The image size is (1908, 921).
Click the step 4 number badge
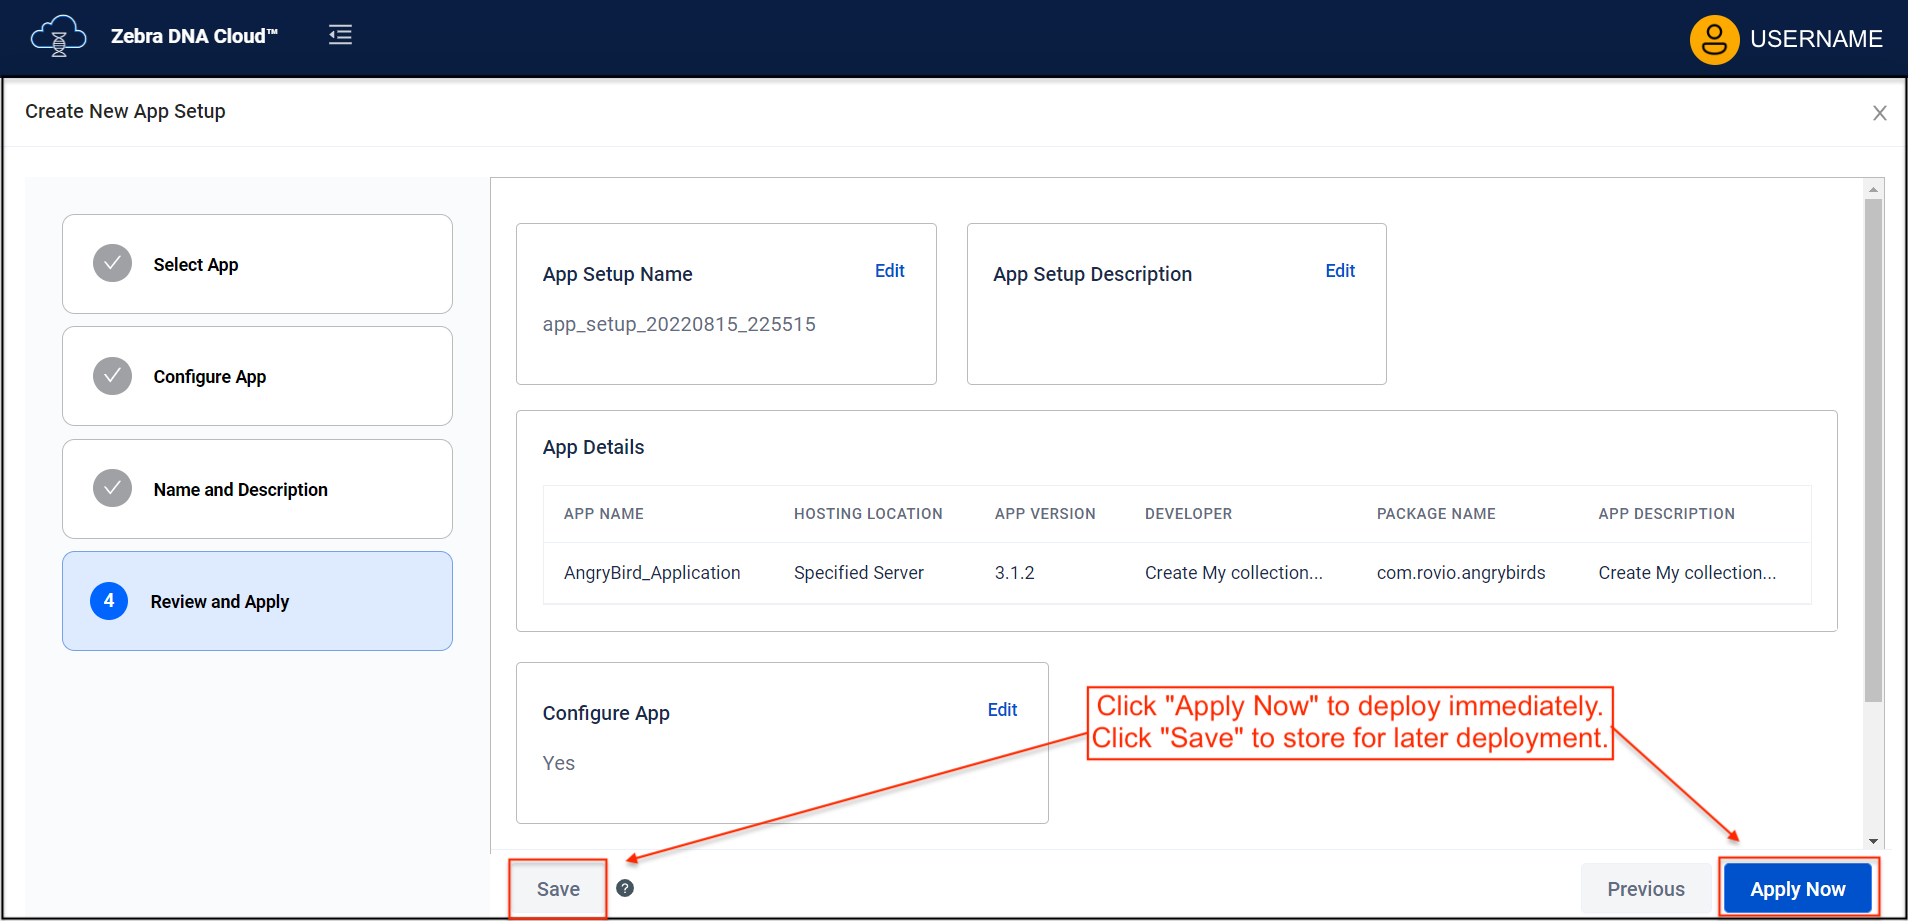(x=109, y=601)
